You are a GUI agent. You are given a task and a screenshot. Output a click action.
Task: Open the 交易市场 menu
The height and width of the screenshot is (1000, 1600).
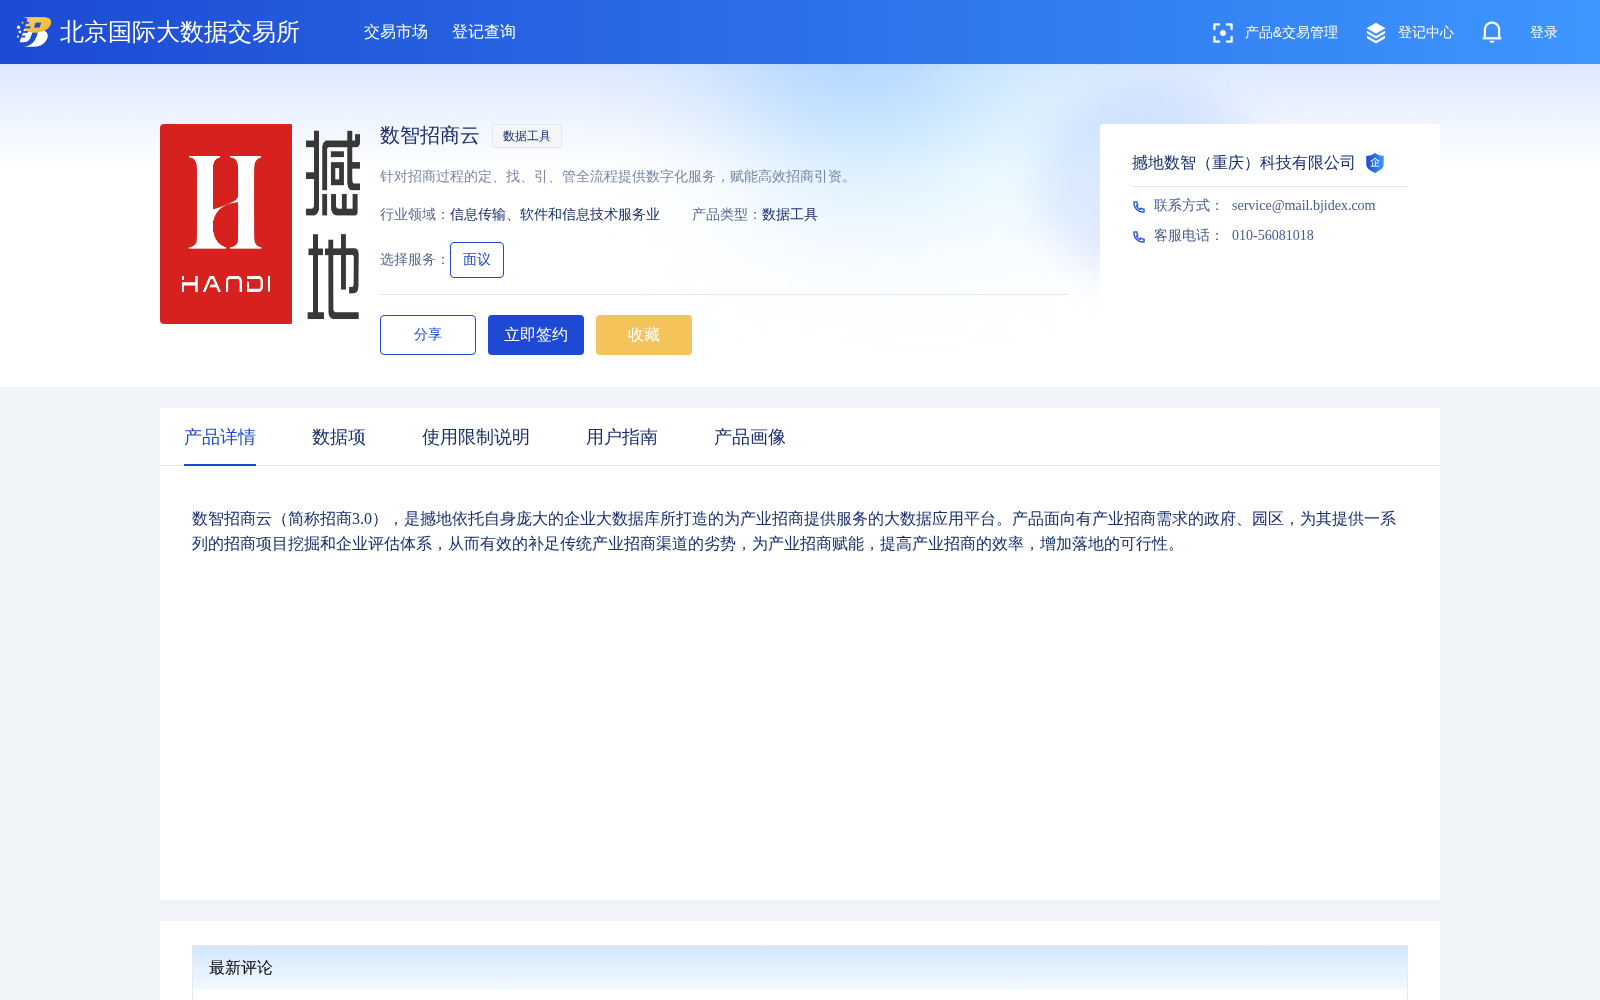[x=396, y=32]
